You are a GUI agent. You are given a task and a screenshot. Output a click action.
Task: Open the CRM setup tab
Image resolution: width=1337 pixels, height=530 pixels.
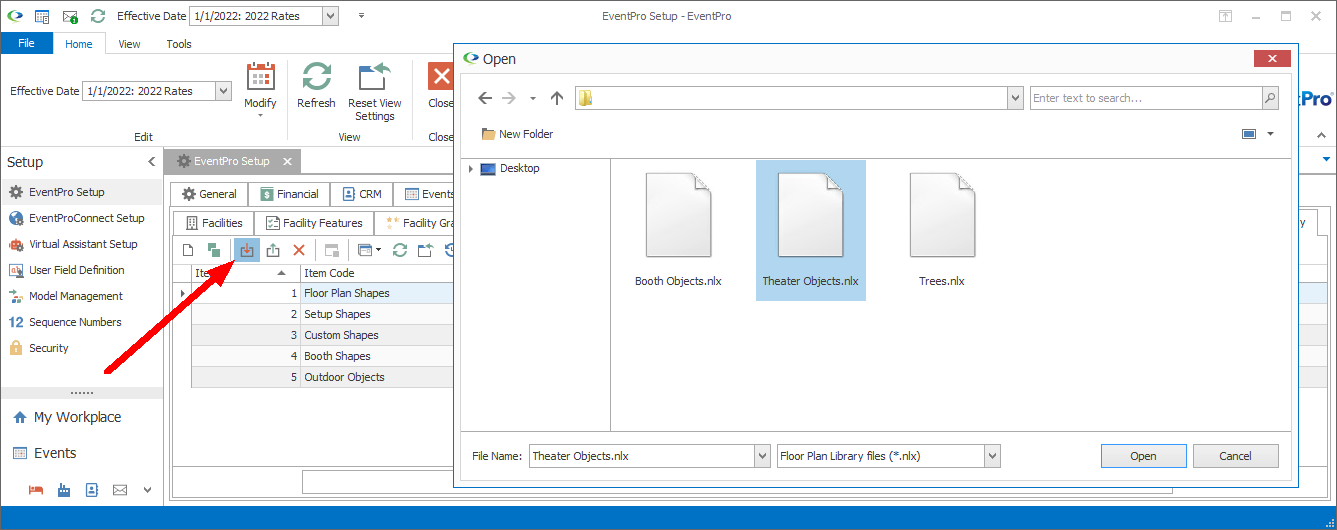(361, 194)
